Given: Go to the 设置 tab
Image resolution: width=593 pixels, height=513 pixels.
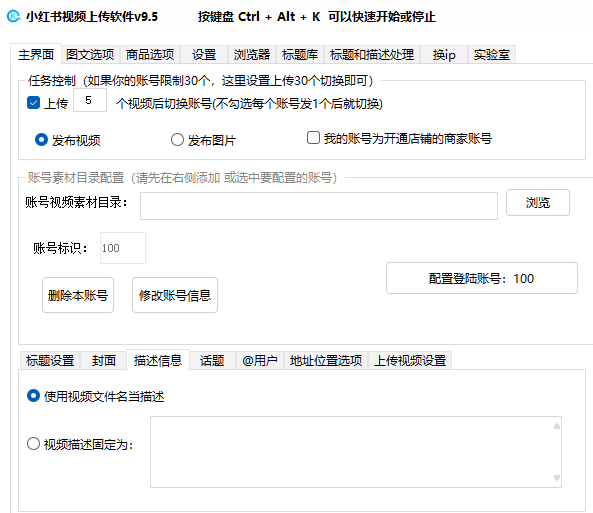Looking at the screenshot, I should (204, 54).
